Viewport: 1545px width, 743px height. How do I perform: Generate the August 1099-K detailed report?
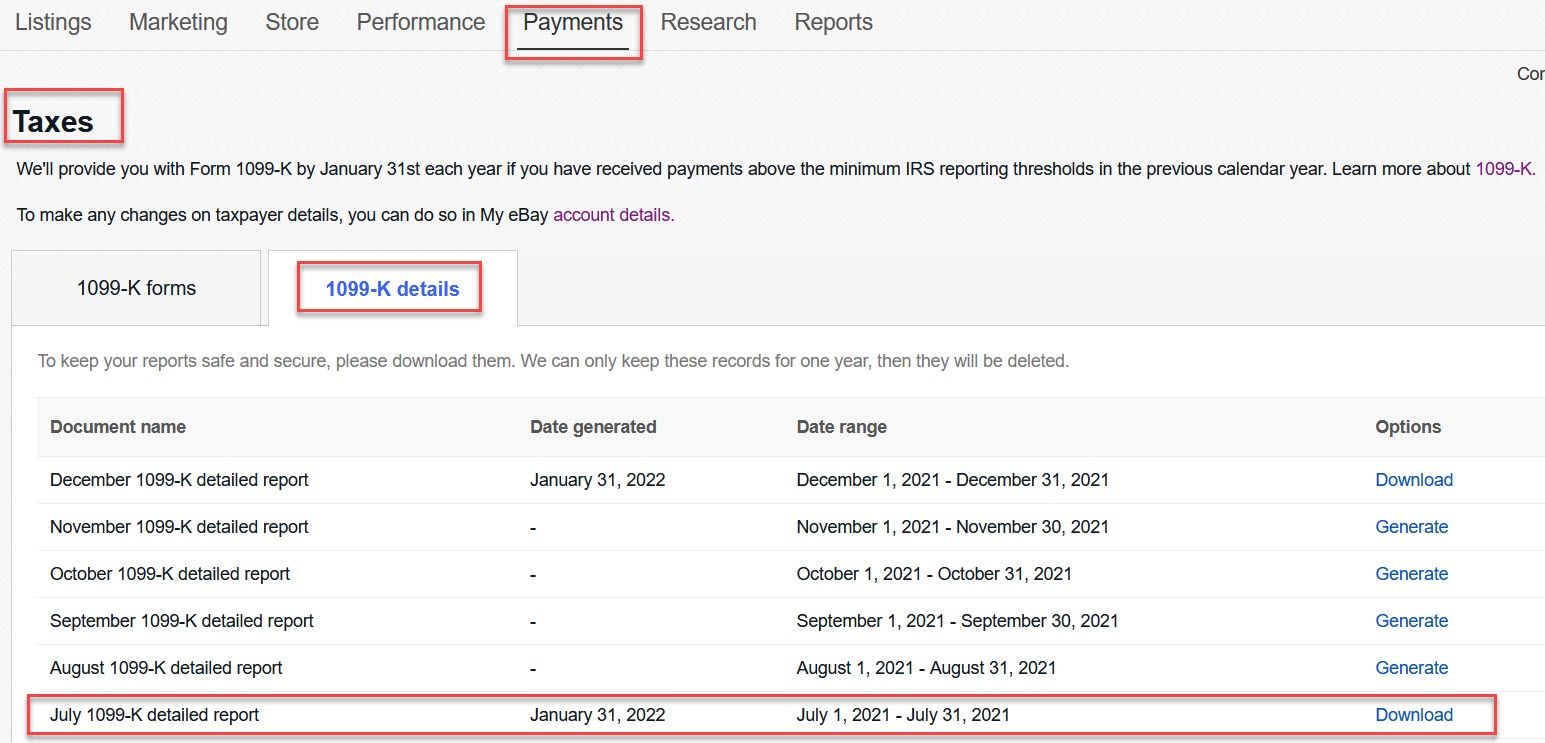(1411, 668)
